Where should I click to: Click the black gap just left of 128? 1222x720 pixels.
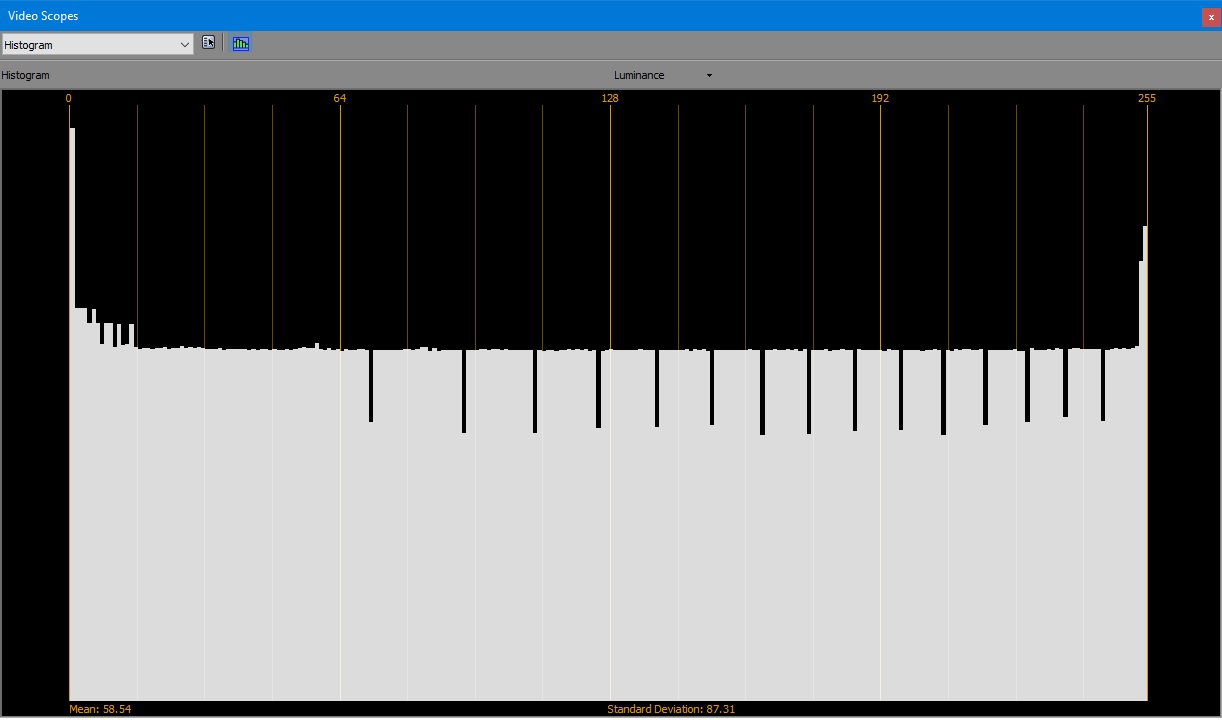[x=598, y=390]
